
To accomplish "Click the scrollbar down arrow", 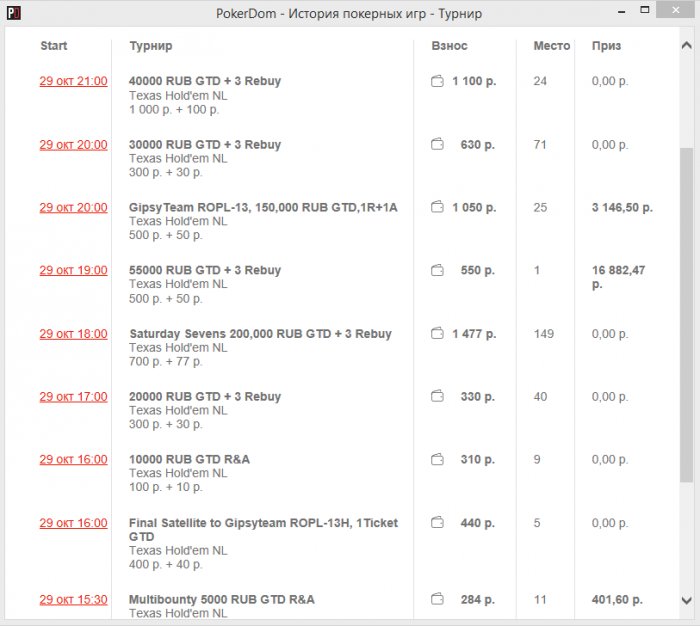I will point(686,600).
